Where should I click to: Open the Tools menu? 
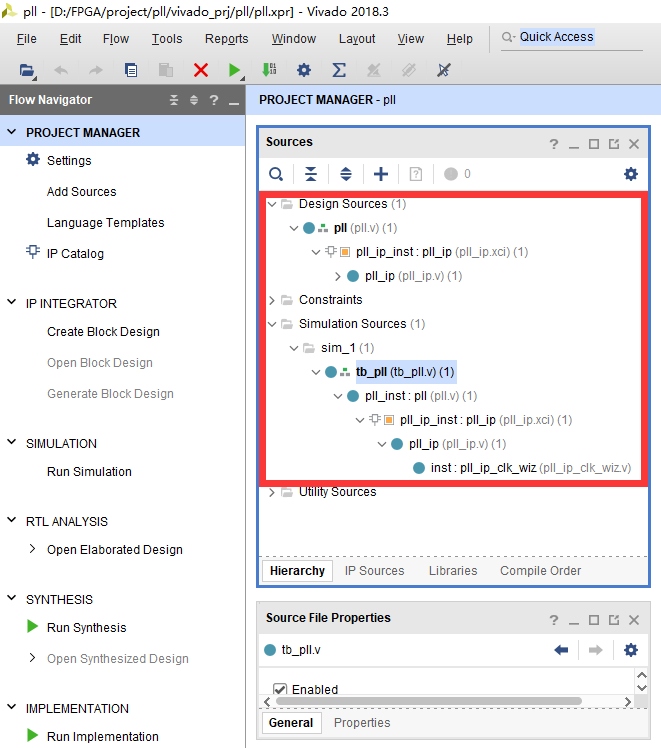[167, 39]
